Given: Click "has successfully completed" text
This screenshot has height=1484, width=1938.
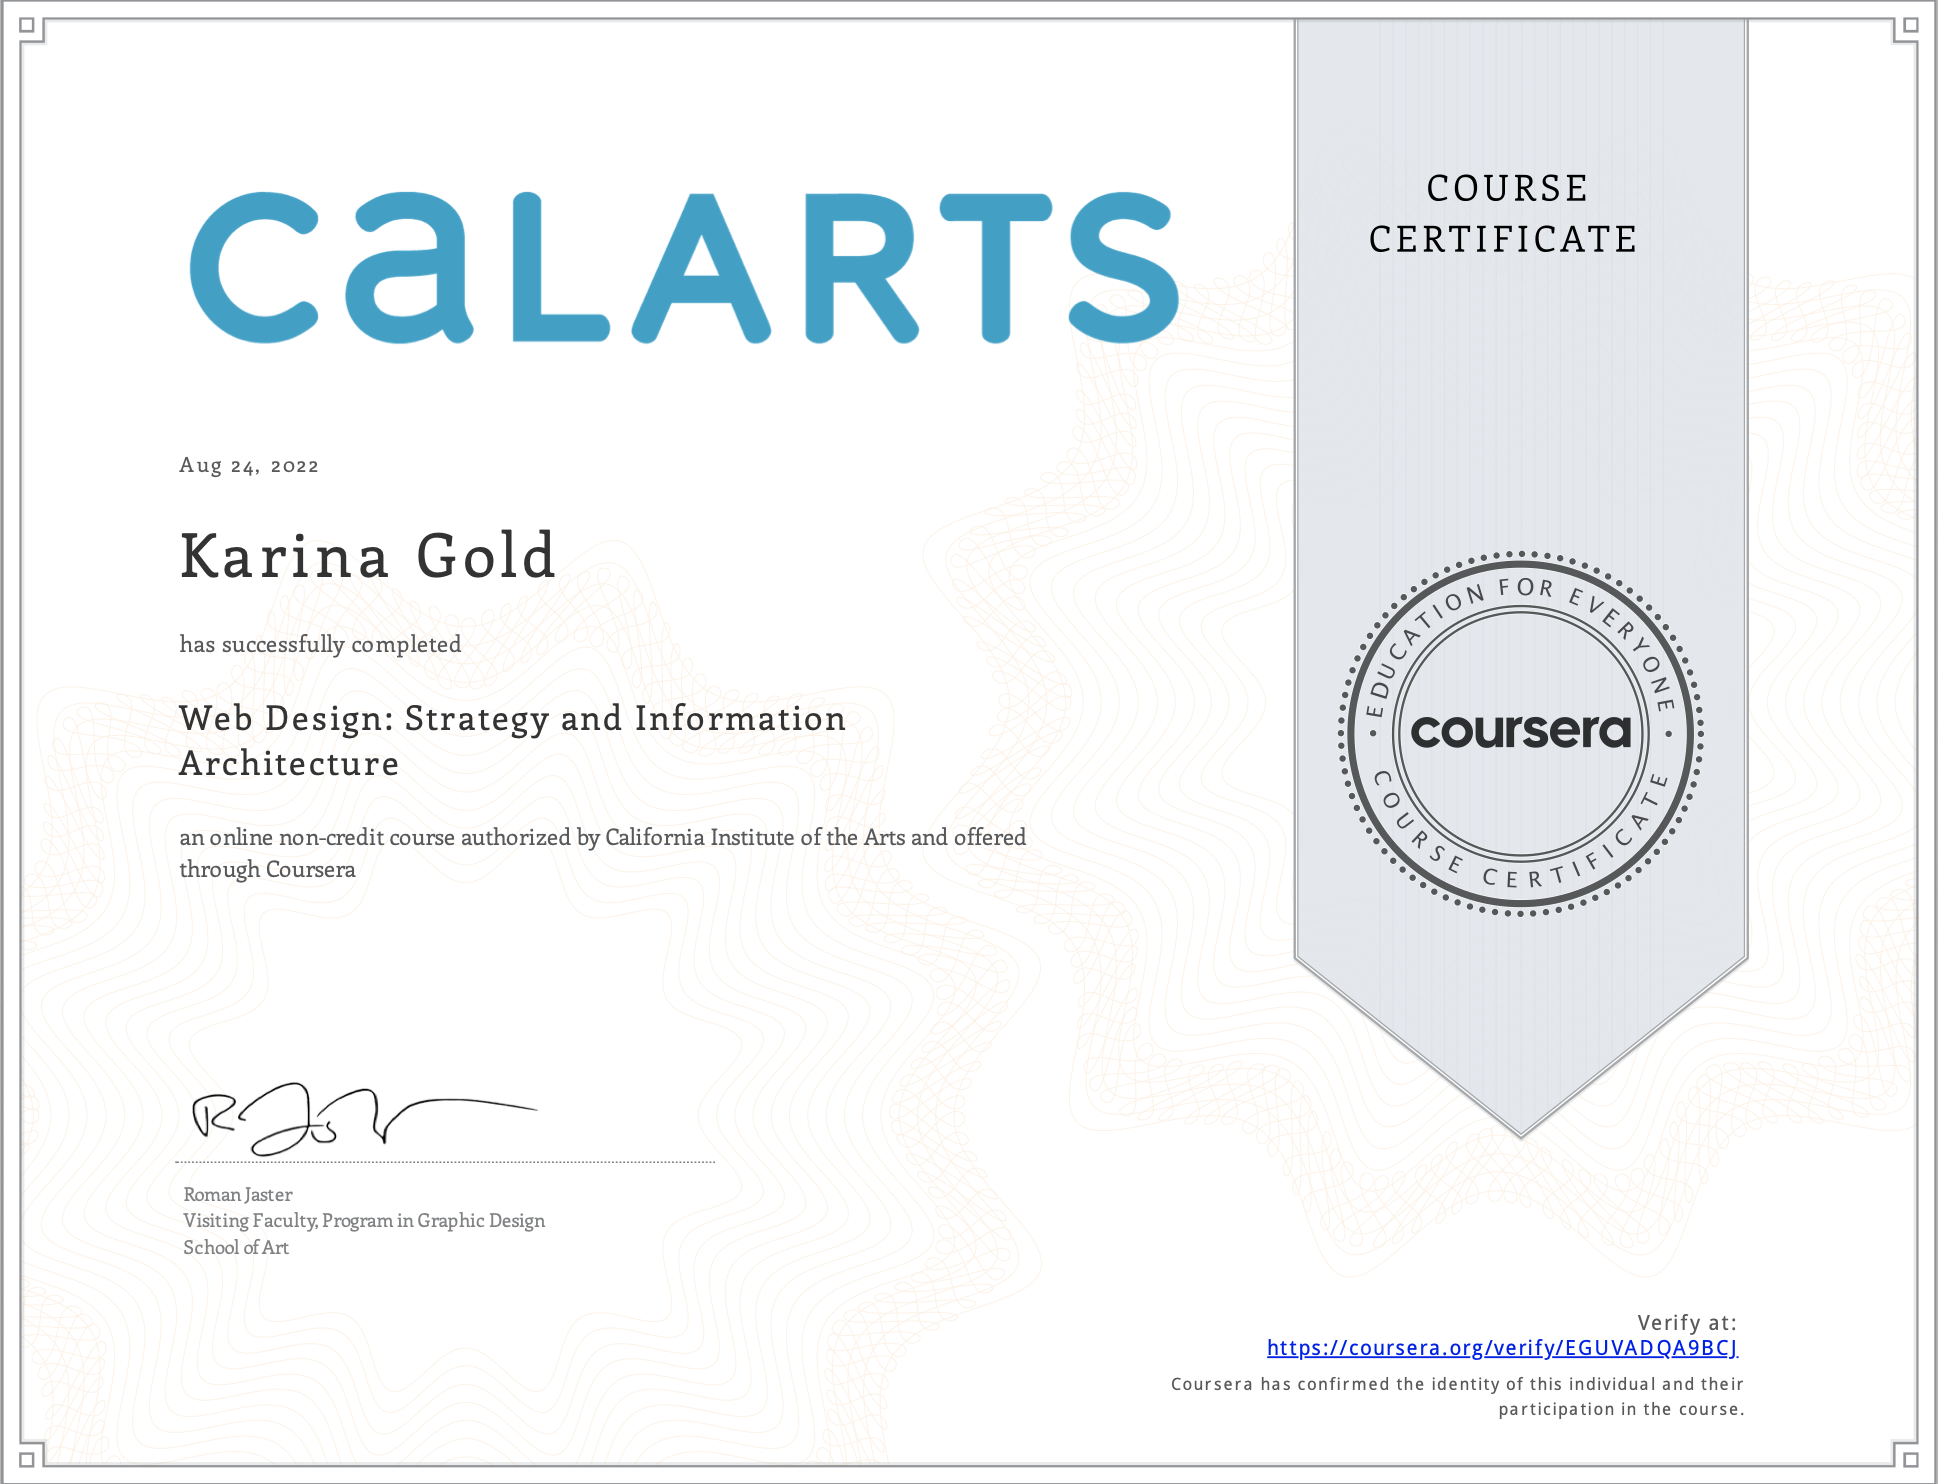Looking at the screenshot, I should [320, 645].
